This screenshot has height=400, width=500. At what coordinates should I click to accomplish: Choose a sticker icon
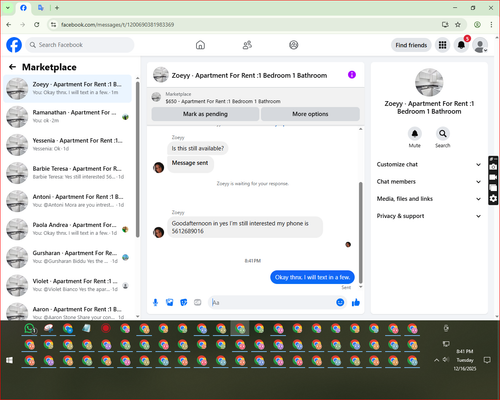pos(184,302)
